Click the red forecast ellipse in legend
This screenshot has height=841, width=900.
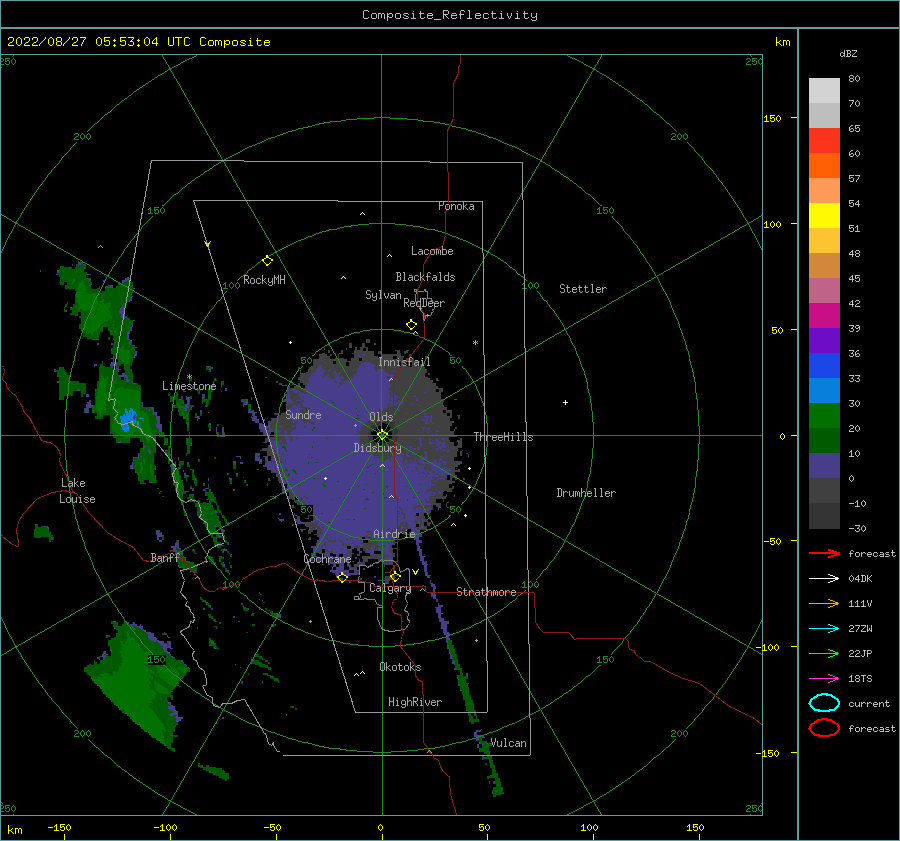coord(824,728)
